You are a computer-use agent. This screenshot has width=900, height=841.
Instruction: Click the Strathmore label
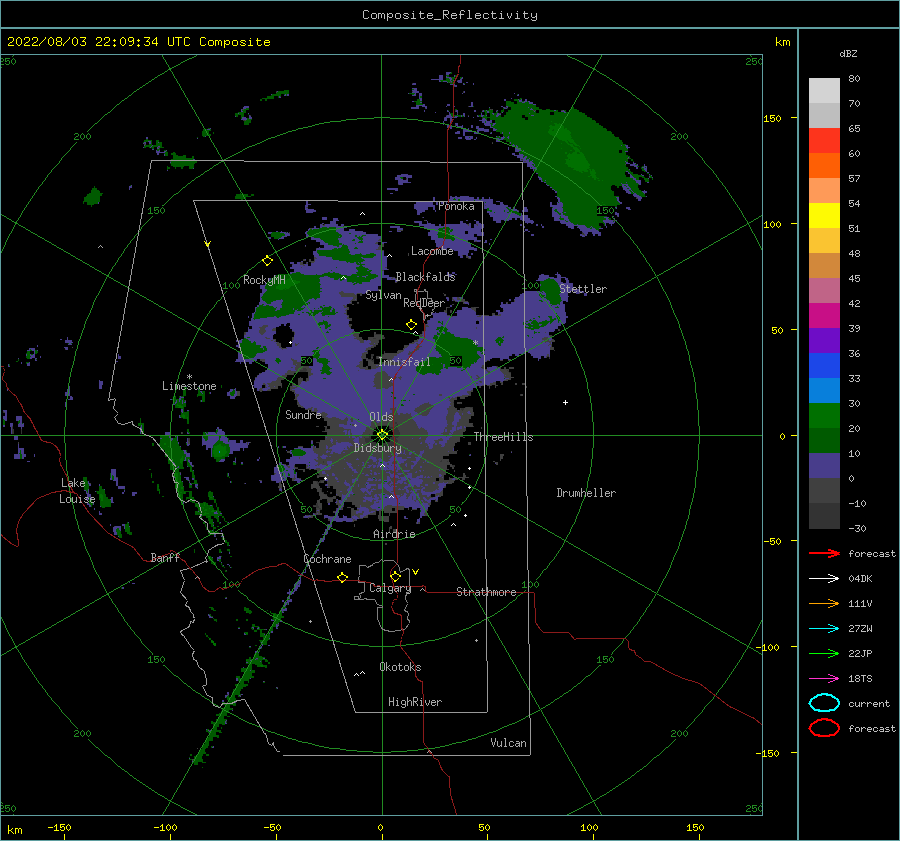(486, 592)
